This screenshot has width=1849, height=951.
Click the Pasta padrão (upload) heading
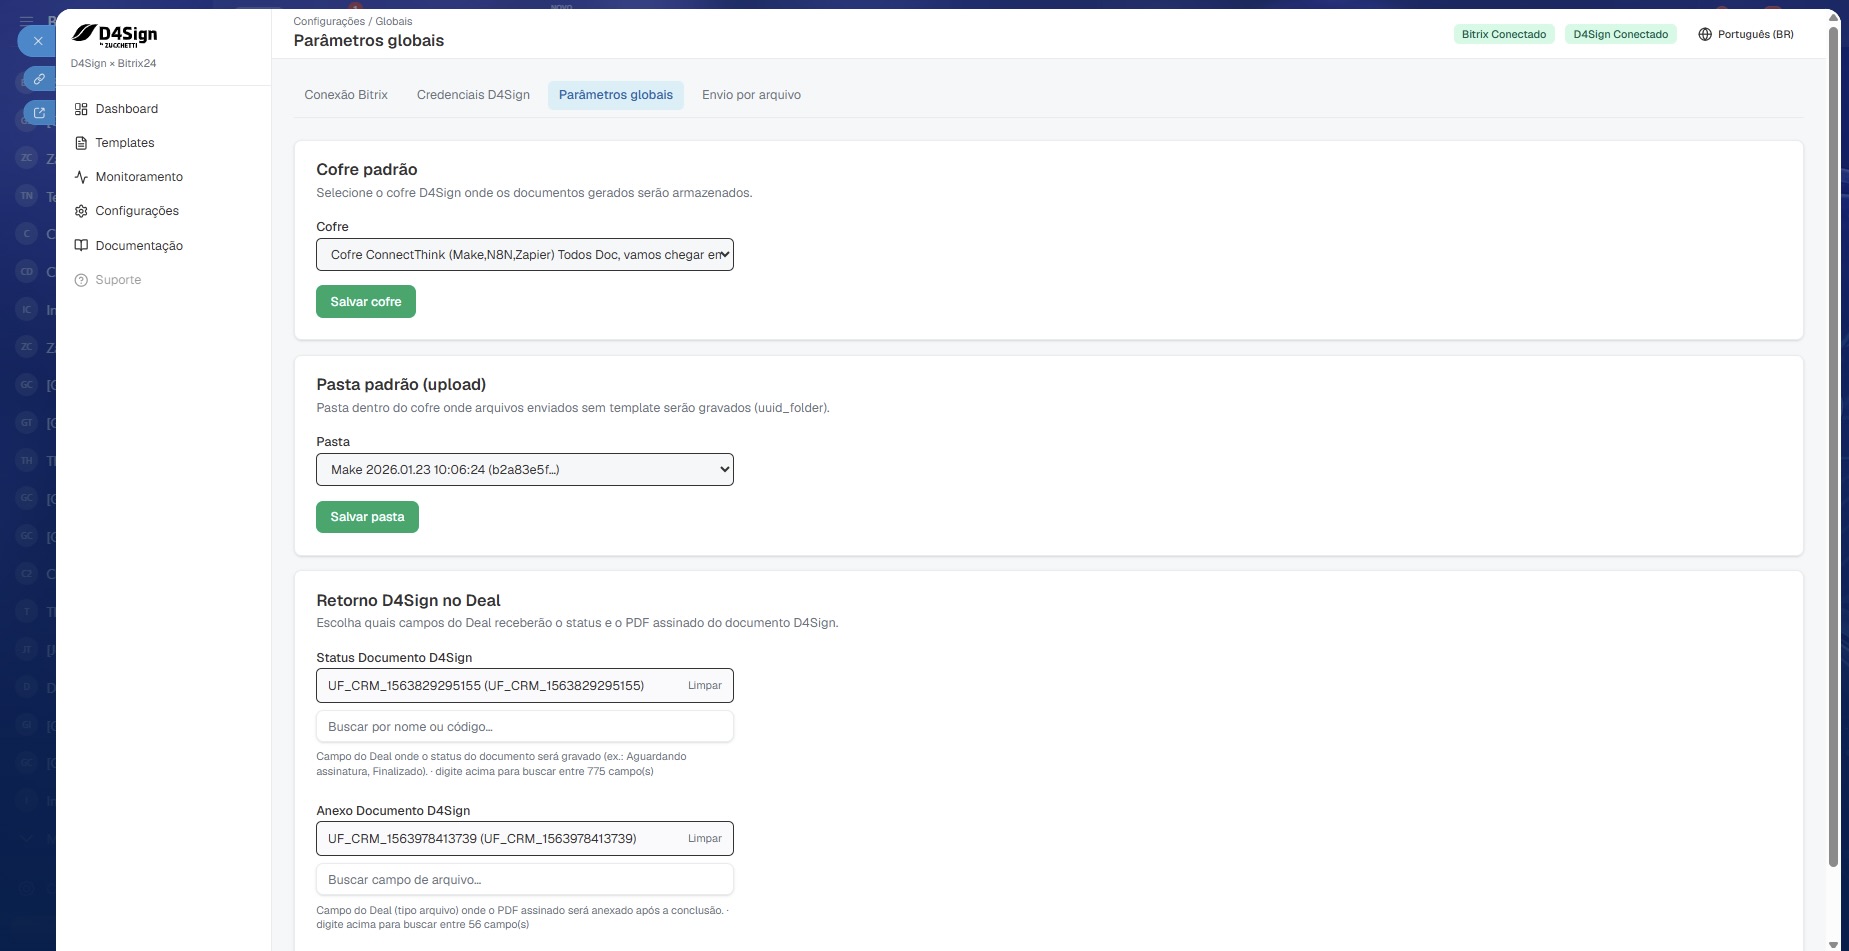pyautogui.click(x=401, y=385)
